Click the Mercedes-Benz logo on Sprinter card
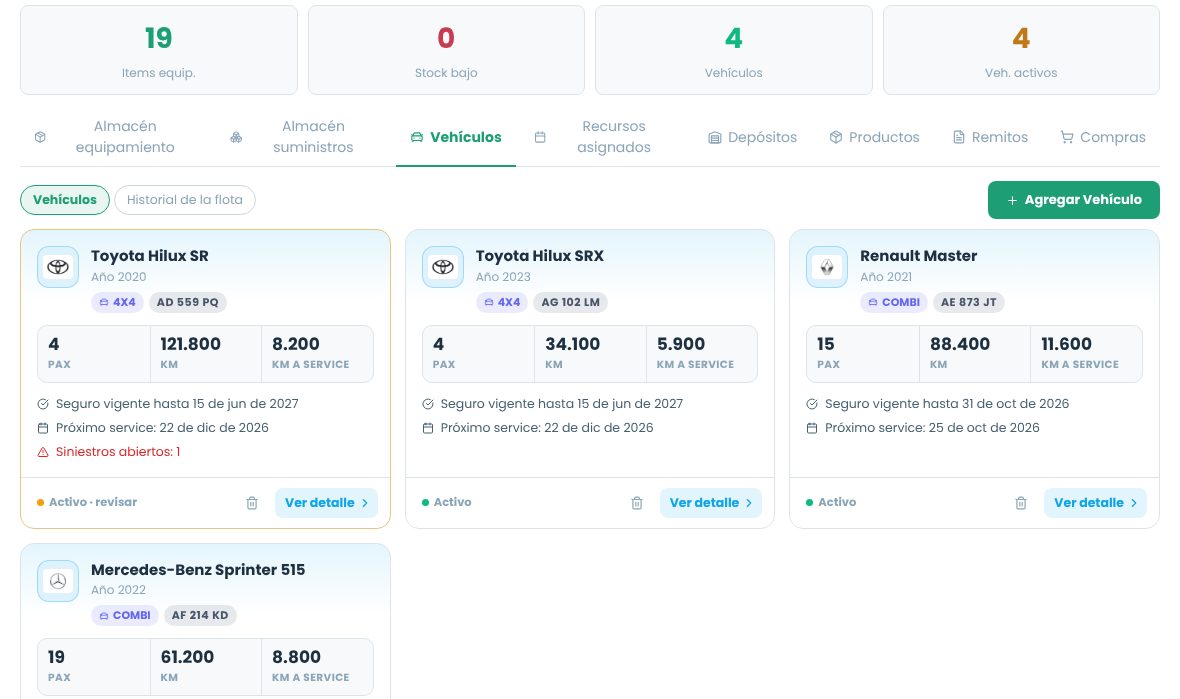The height and width of the screenshot is (699, 1180). (x=58, y=581)
